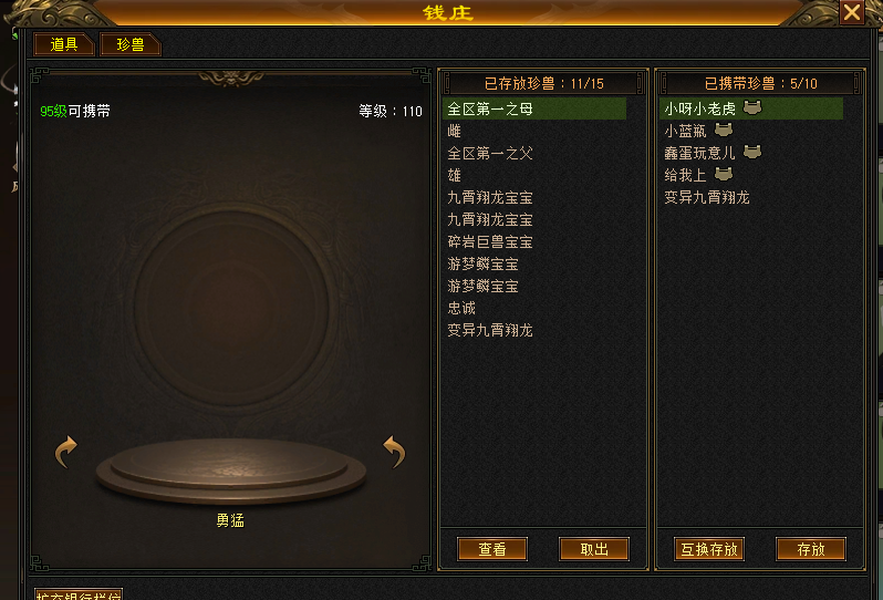Click the icon beside 小呀小老虎
Screen dimensions: 883x600
click(x=752, y=108)
